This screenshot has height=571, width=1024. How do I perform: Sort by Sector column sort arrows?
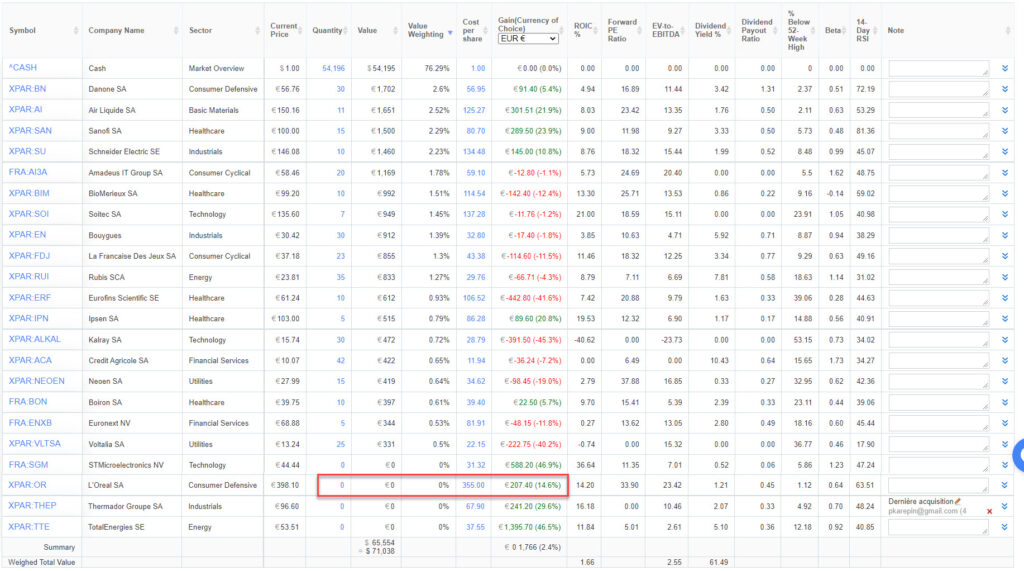[258, 31]
